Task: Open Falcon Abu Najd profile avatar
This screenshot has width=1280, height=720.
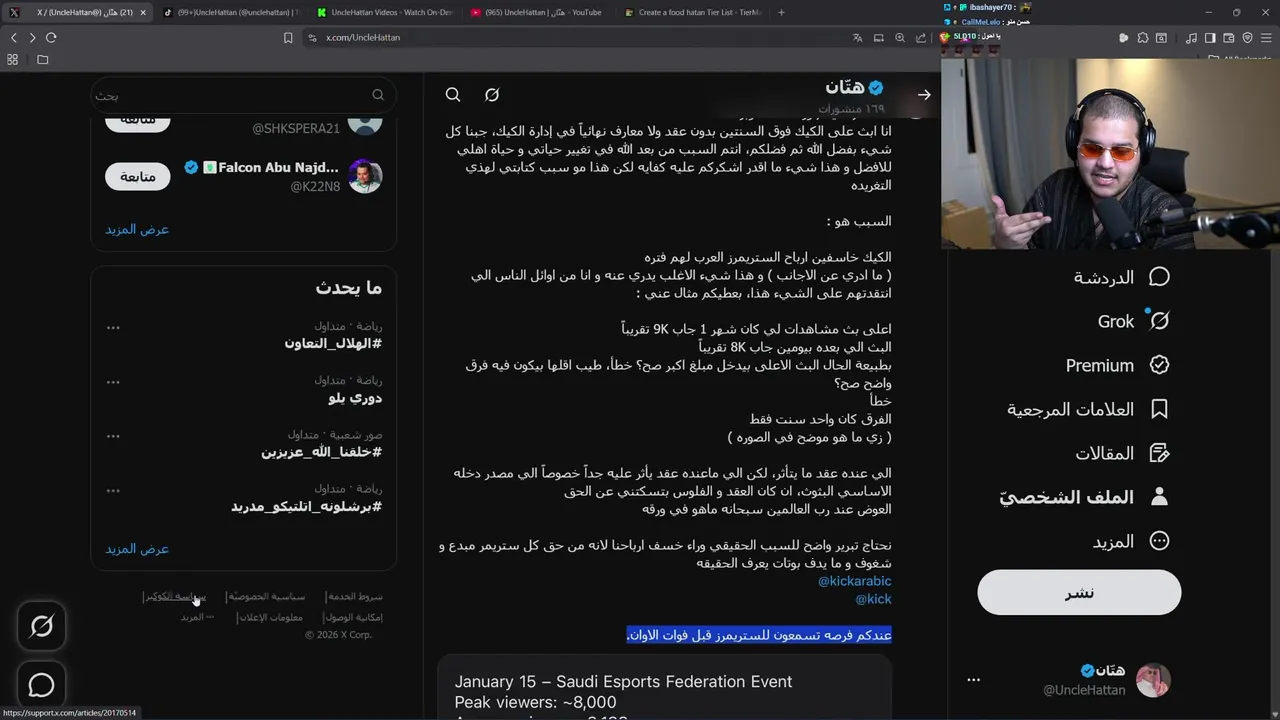Action: [x=365, y=176]
